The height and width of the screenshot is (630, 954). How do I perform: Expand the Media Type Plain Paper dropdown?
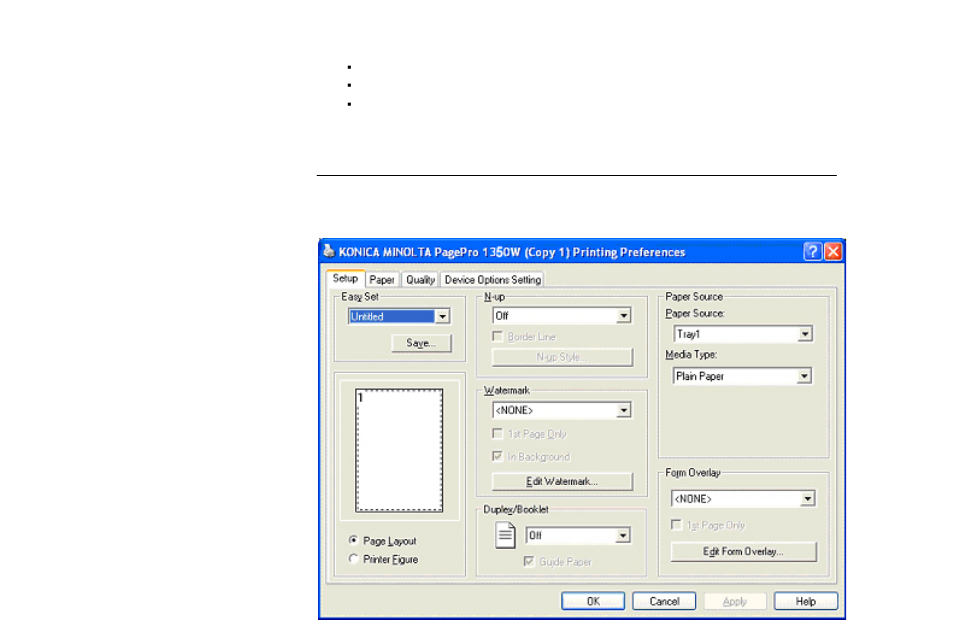(x=804, y=376)
